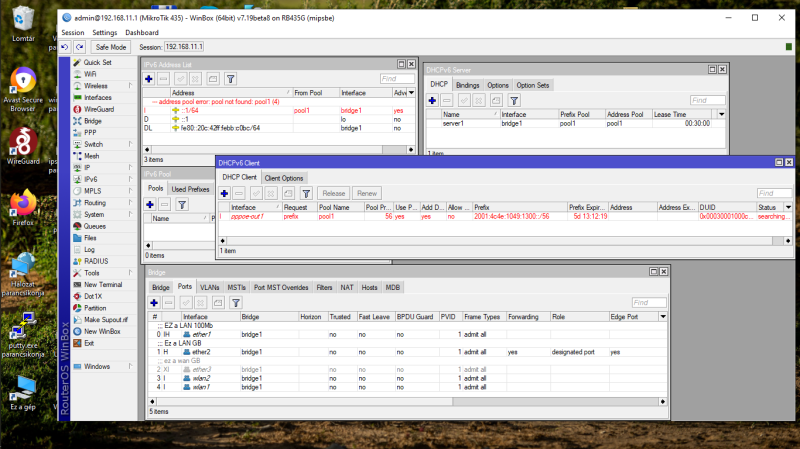Open filter in DHCPv6 Client window
This screenshot has width=800, height=449.
(x=306, y=193)
